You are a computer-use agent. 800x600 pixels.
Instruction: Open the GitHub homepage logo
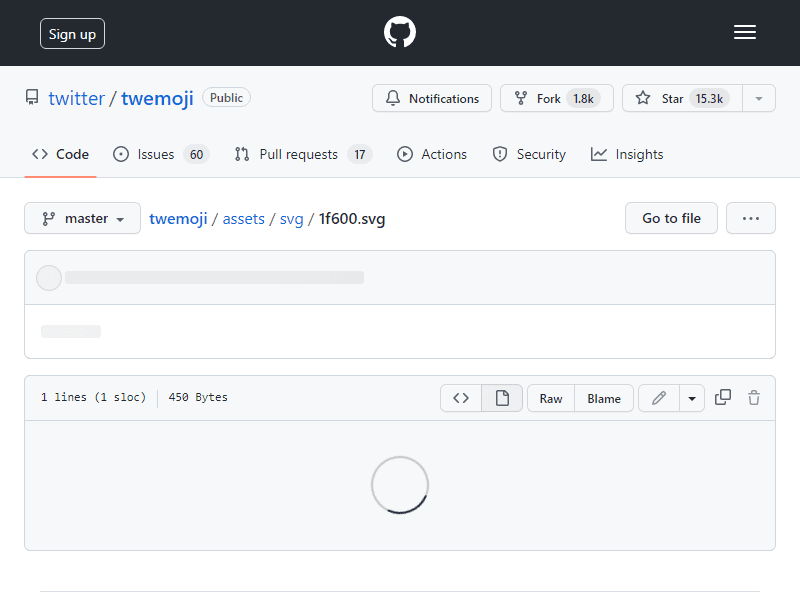399,32
